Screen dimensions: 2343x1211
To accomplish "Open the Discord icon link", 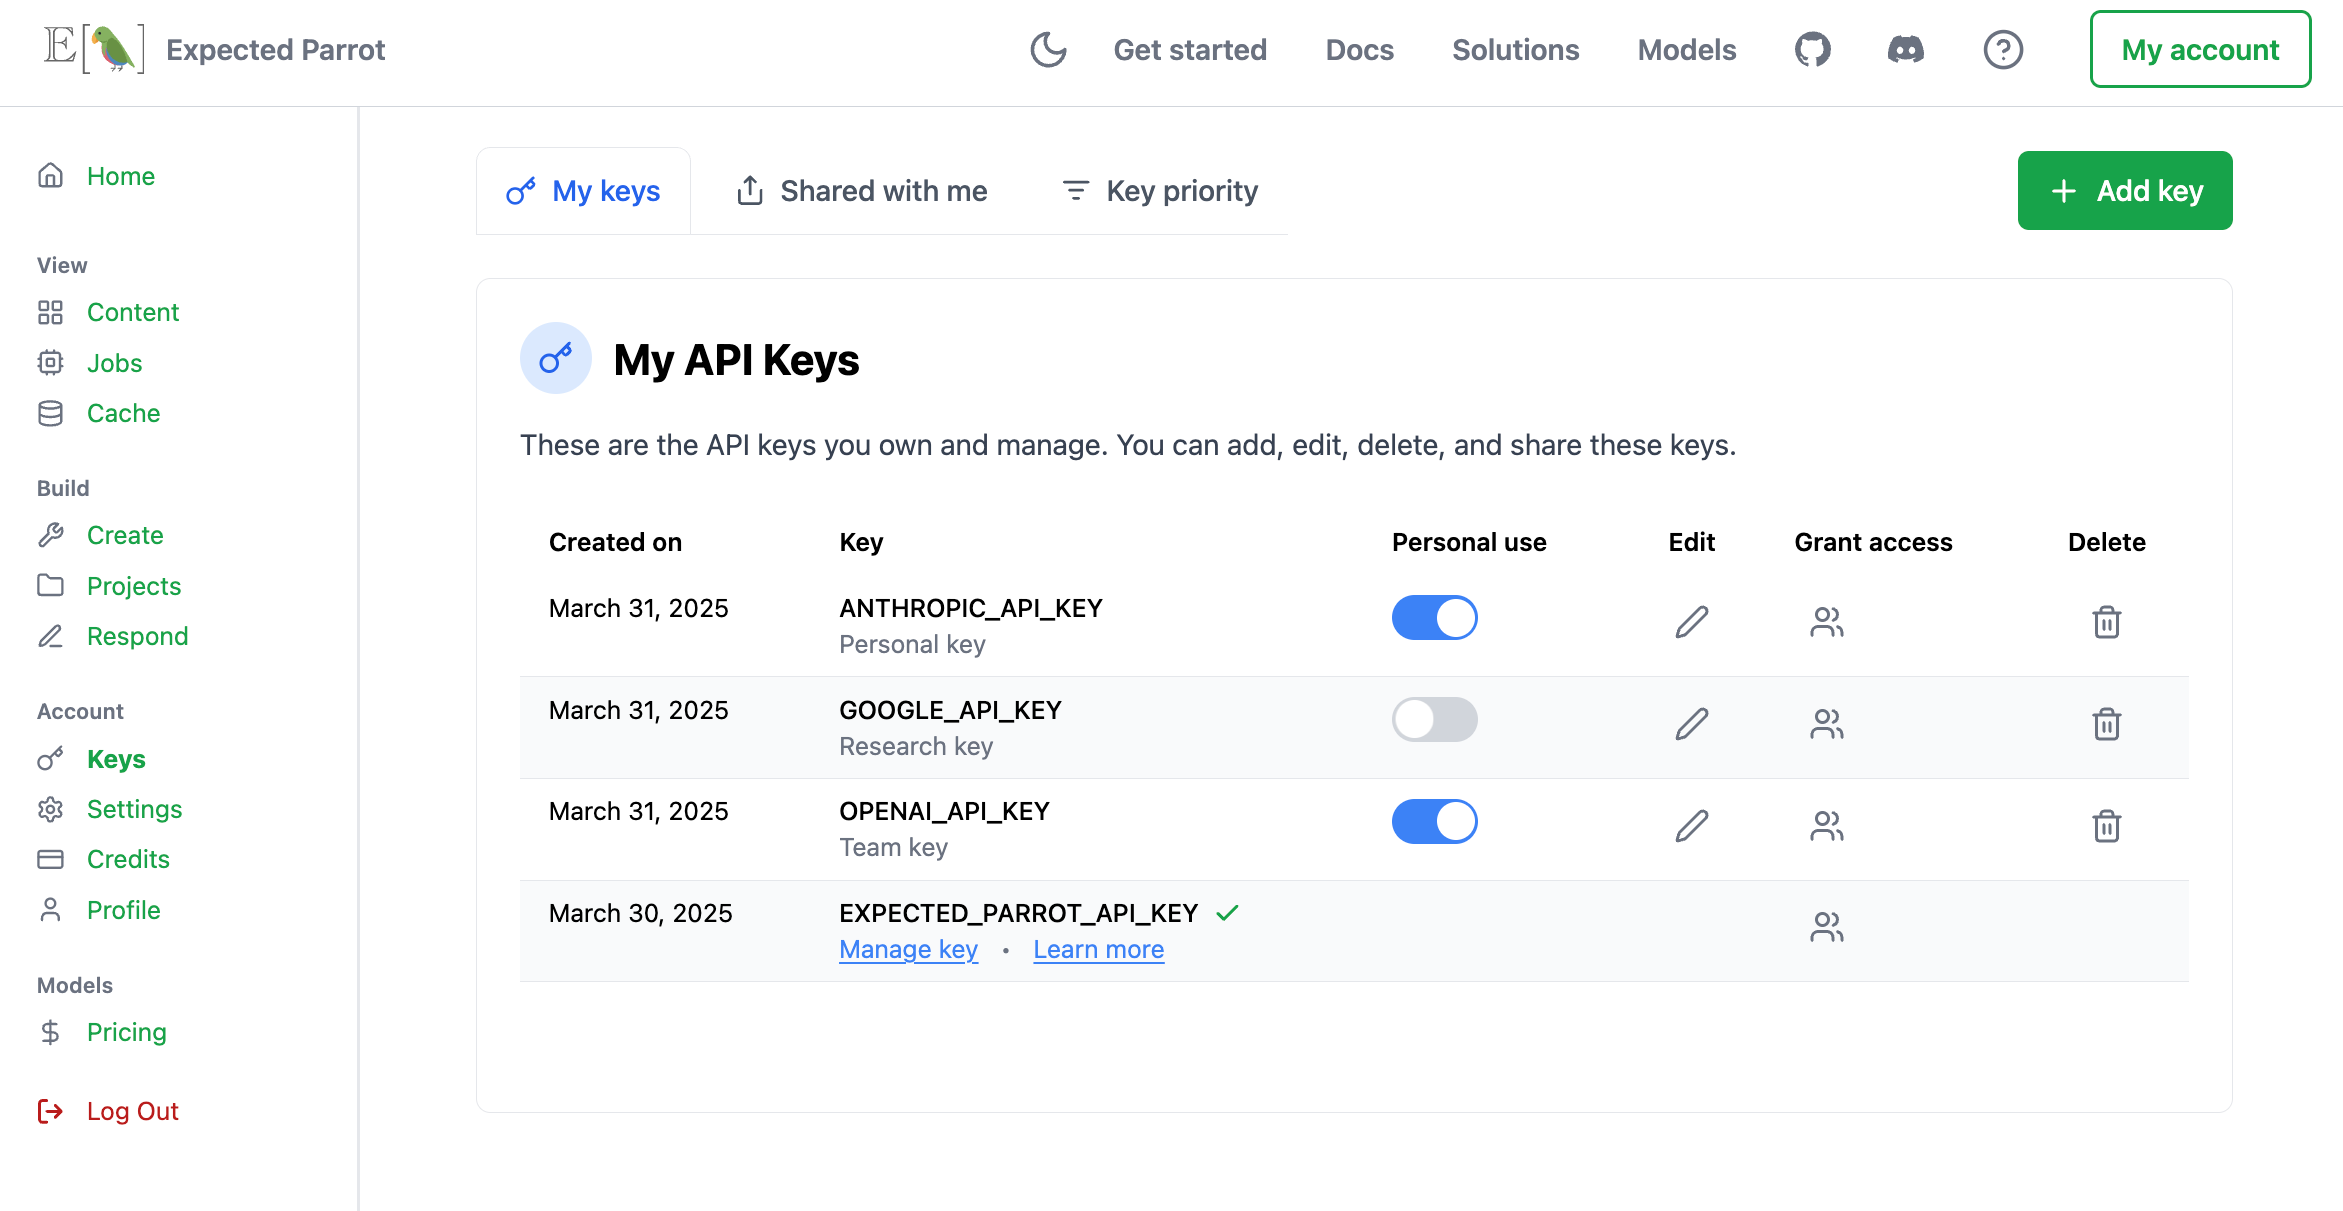I will pyautogui.click(x=1905, y=49).
